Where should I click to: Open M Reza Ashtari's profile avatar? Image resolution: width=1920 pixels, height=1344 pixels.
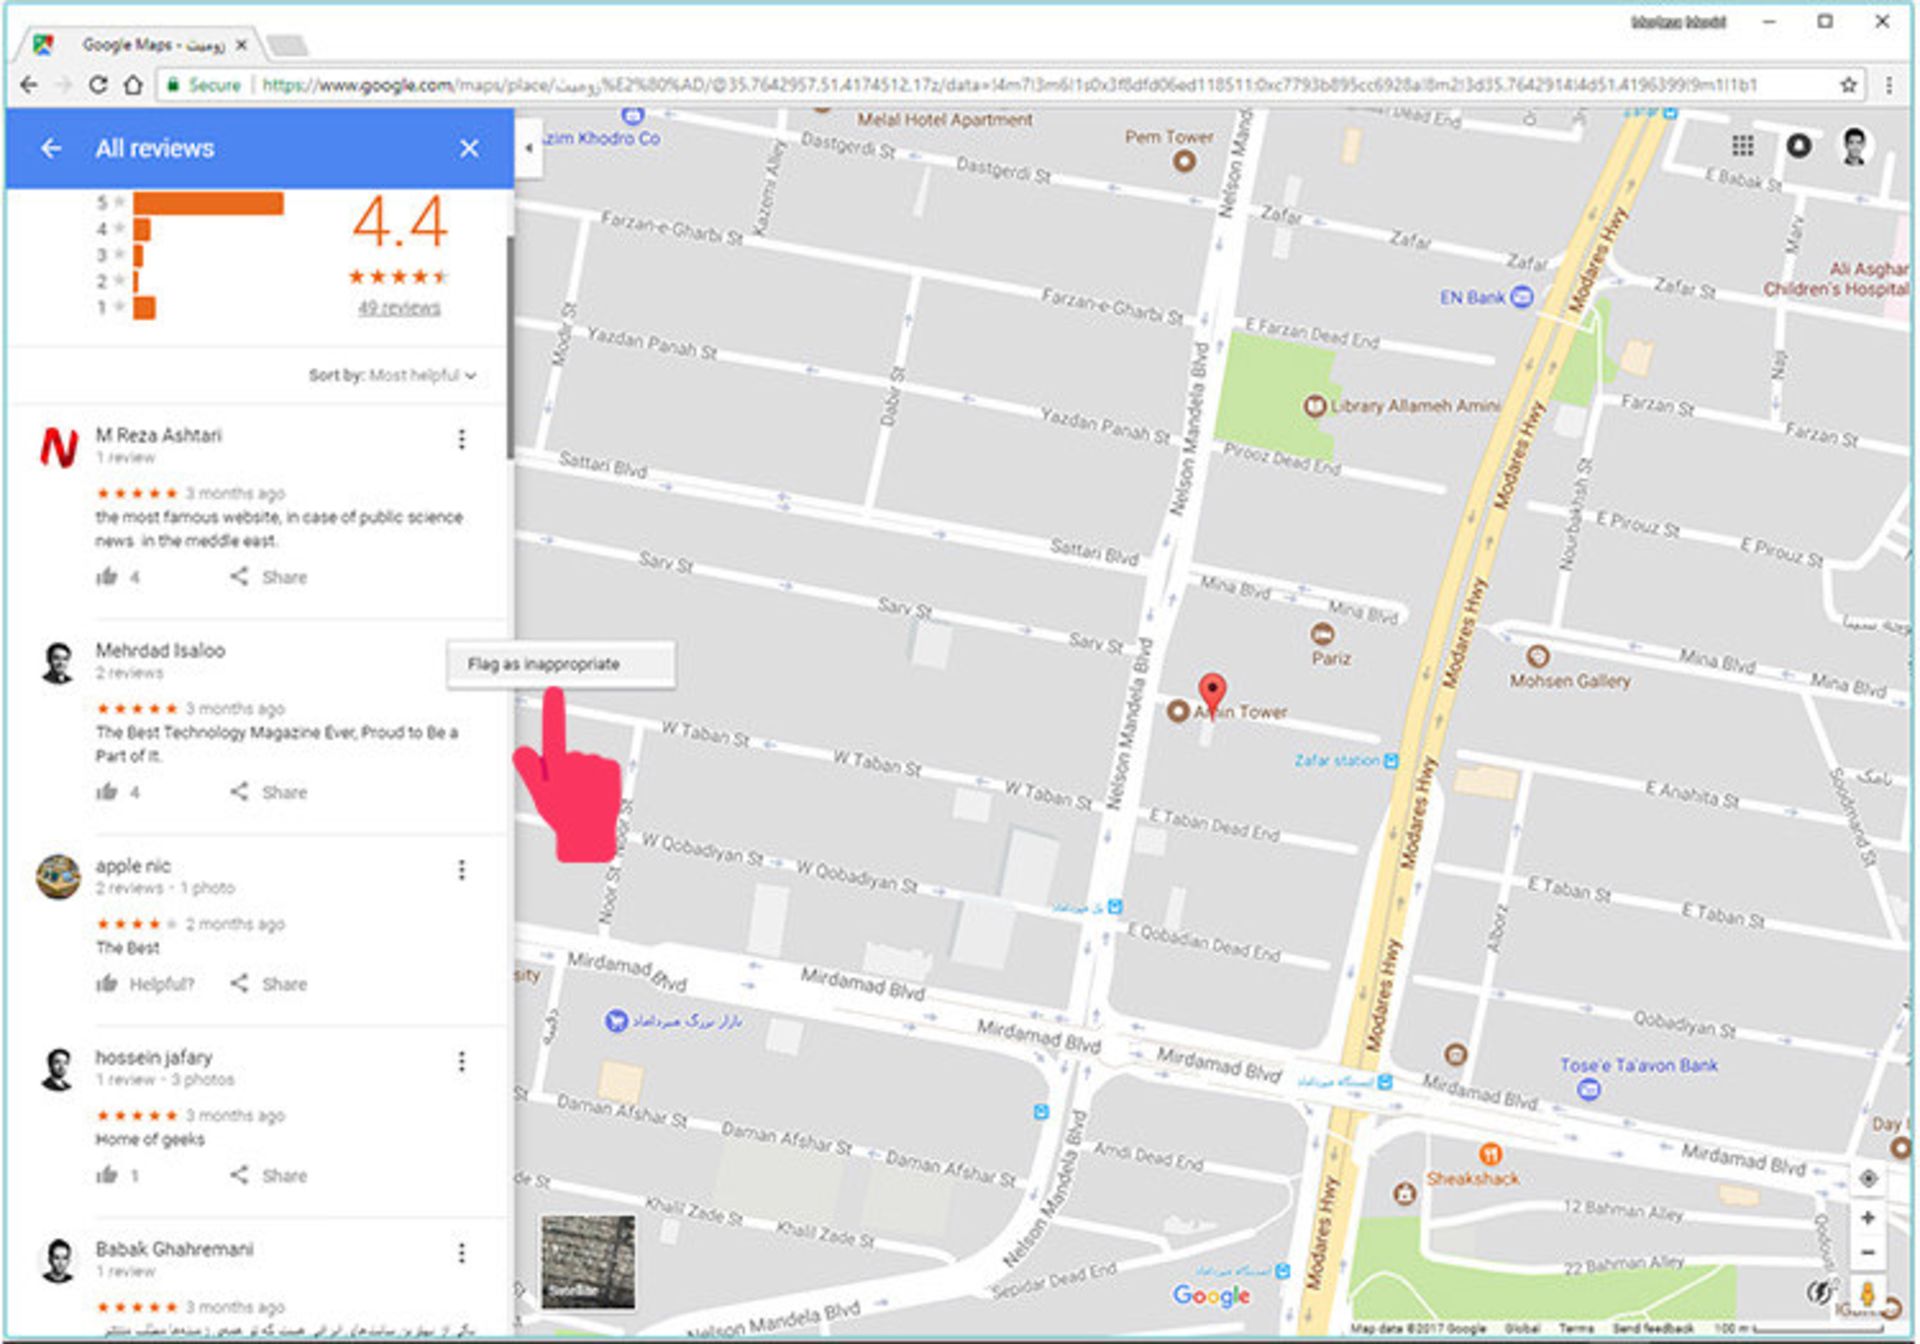[59, 447]
